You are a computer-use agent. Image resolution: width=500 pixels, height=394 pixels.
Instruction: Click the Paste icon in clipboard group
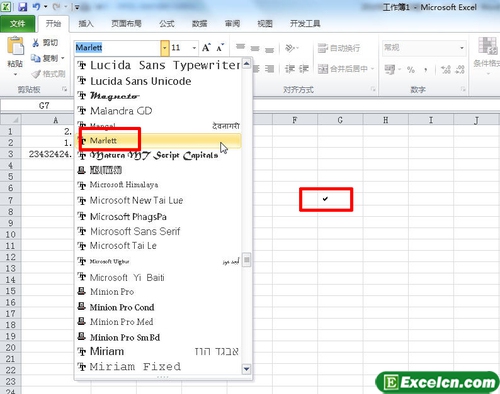click(15, 46)
